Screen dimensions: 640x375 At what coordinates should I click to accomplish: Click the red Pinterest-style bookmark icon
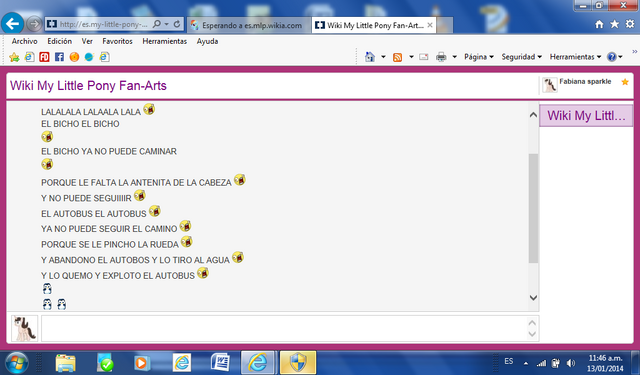(x=44, y=57)
